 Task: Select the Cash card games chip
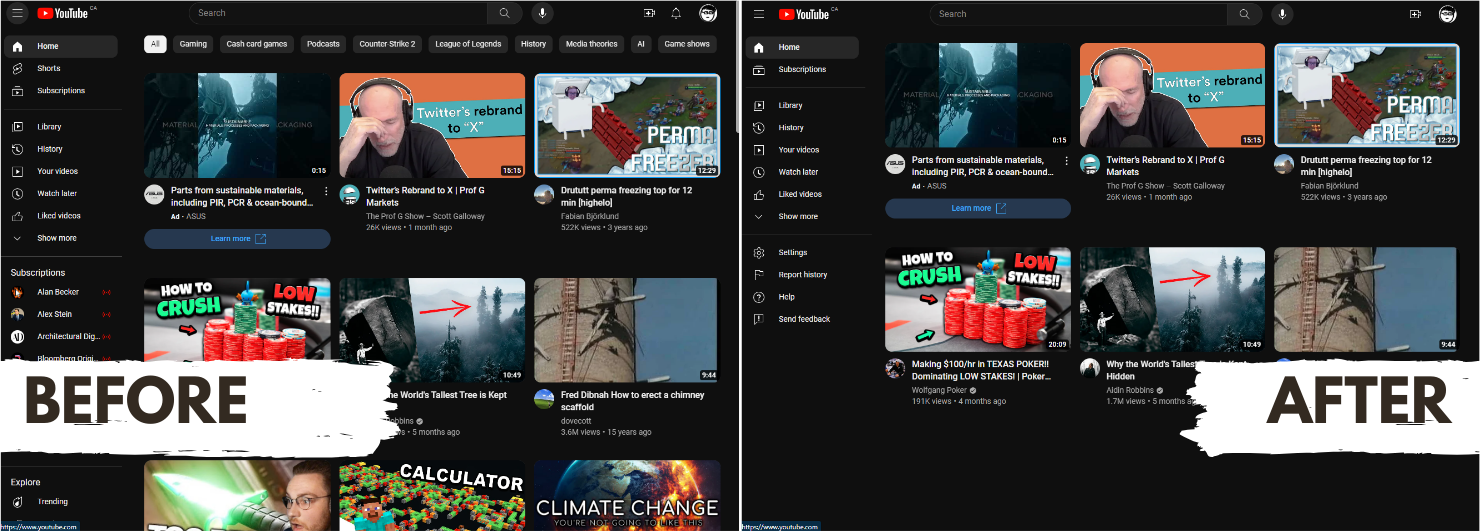pos(257,44)
